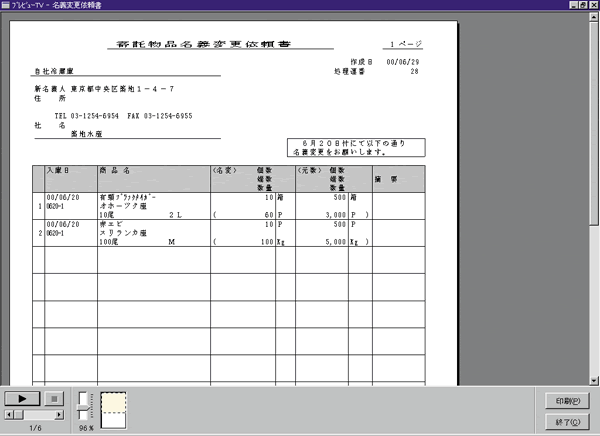Click the stop playback button
The image size is (600, 436).
coord(54,398)
